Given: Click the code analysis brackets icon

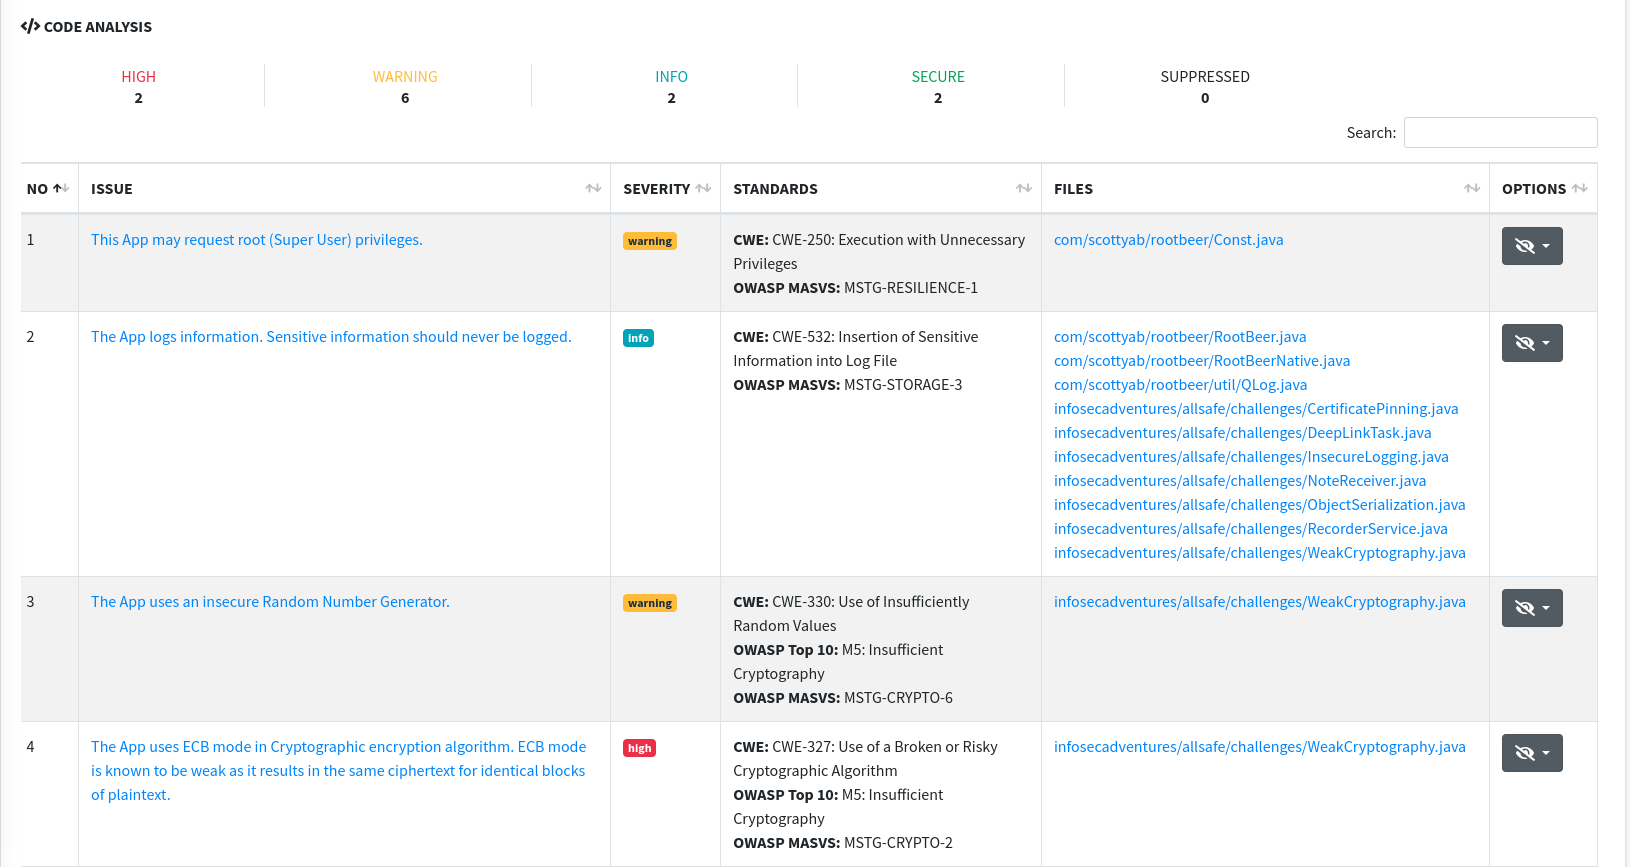Looking at the screenshot, I should [30, 26].
